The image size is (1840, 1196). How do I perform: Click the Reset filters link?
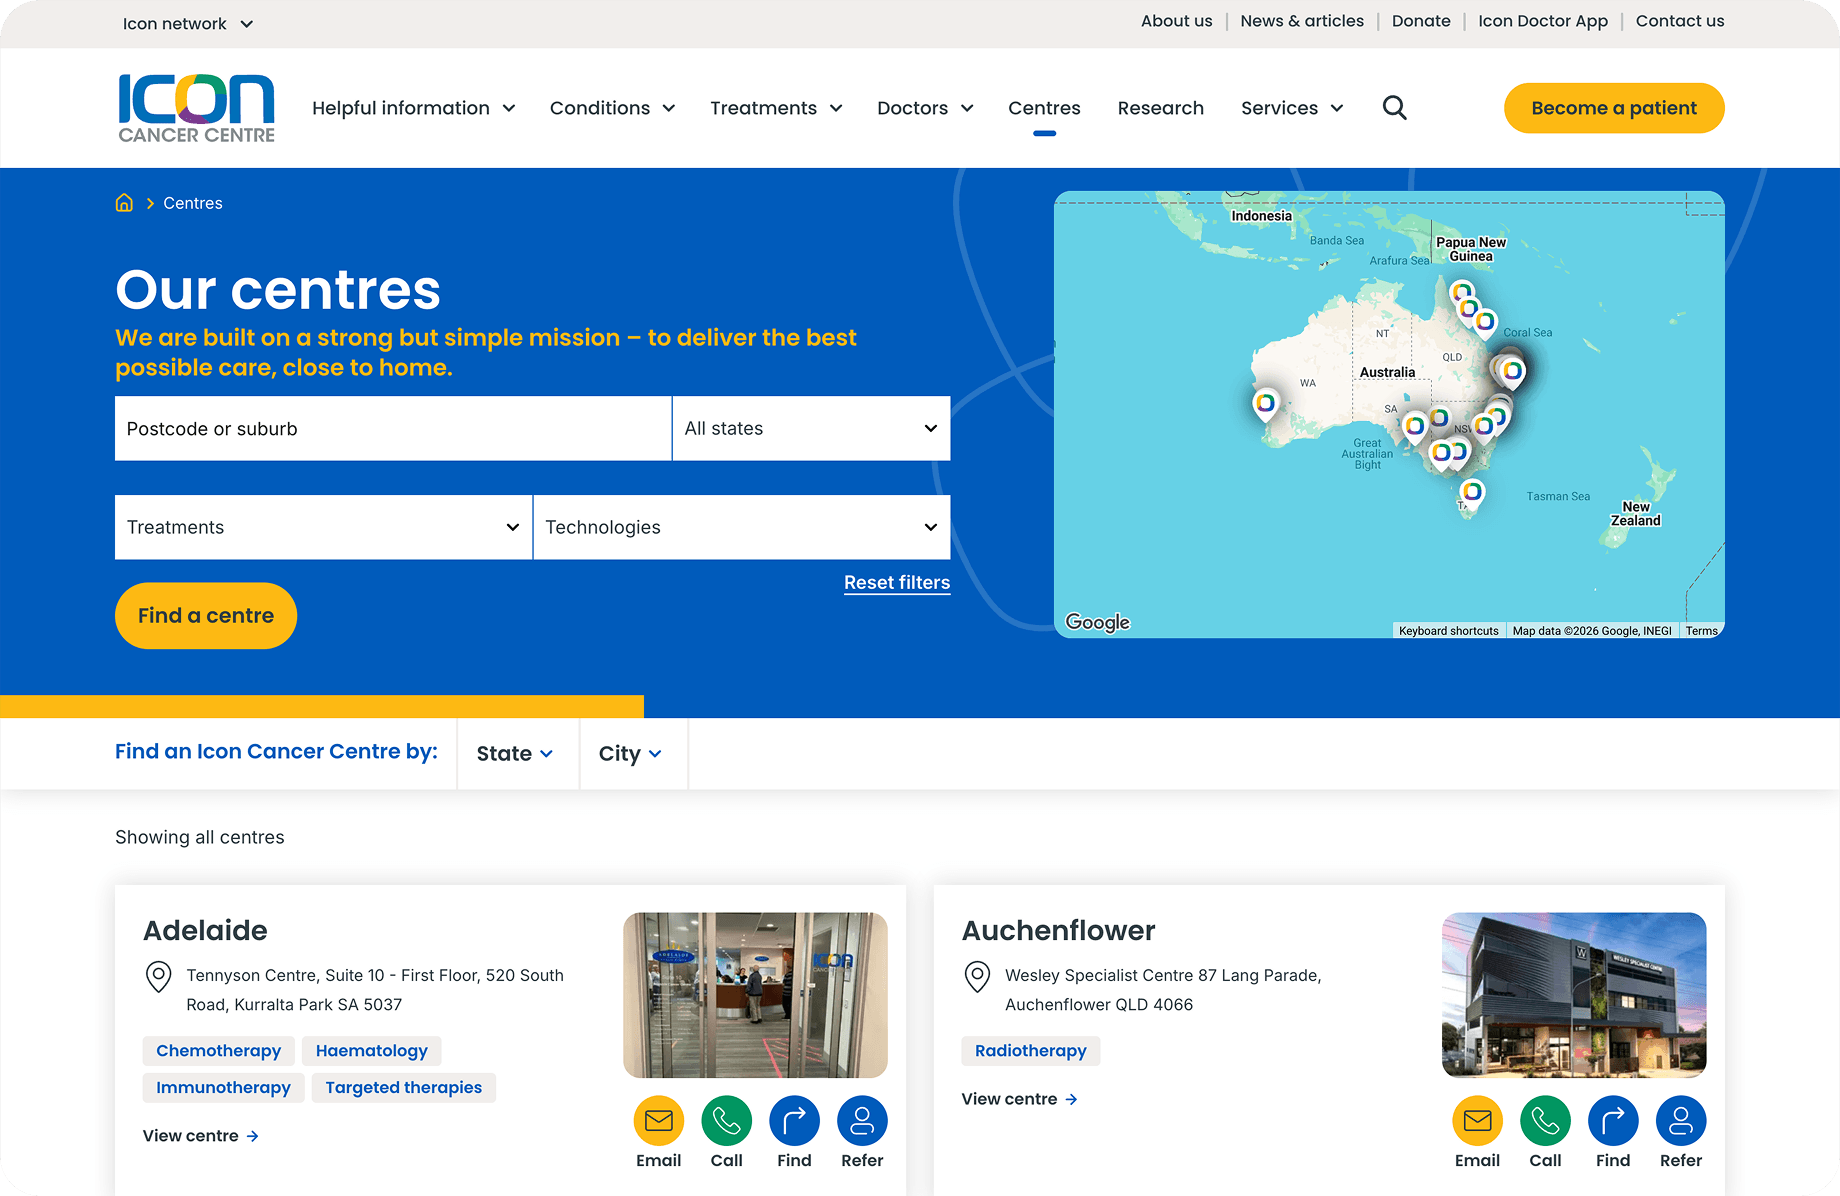coord(897,583)
